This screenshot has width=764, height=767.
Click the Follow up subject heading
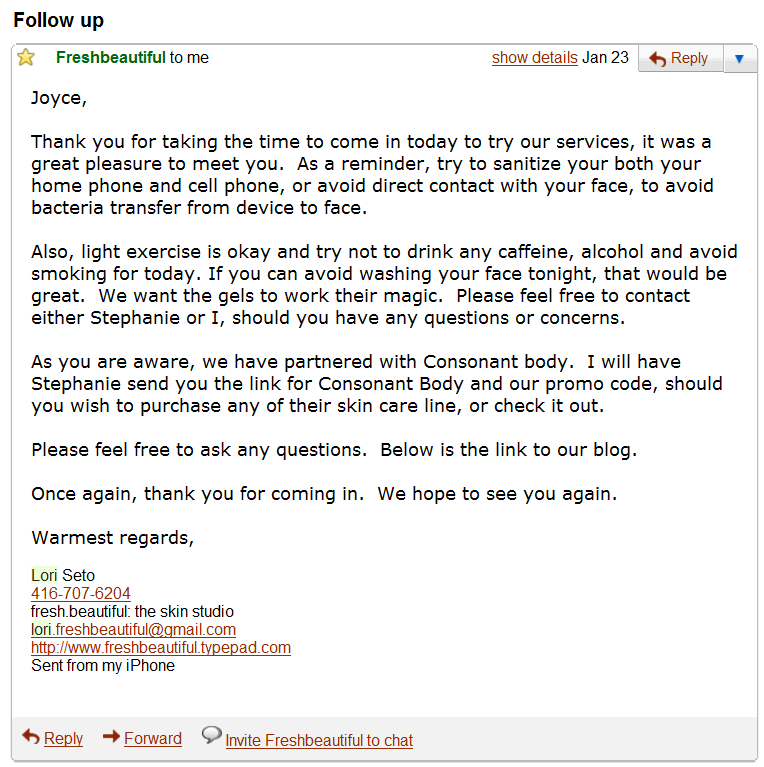tap(58, 20)
